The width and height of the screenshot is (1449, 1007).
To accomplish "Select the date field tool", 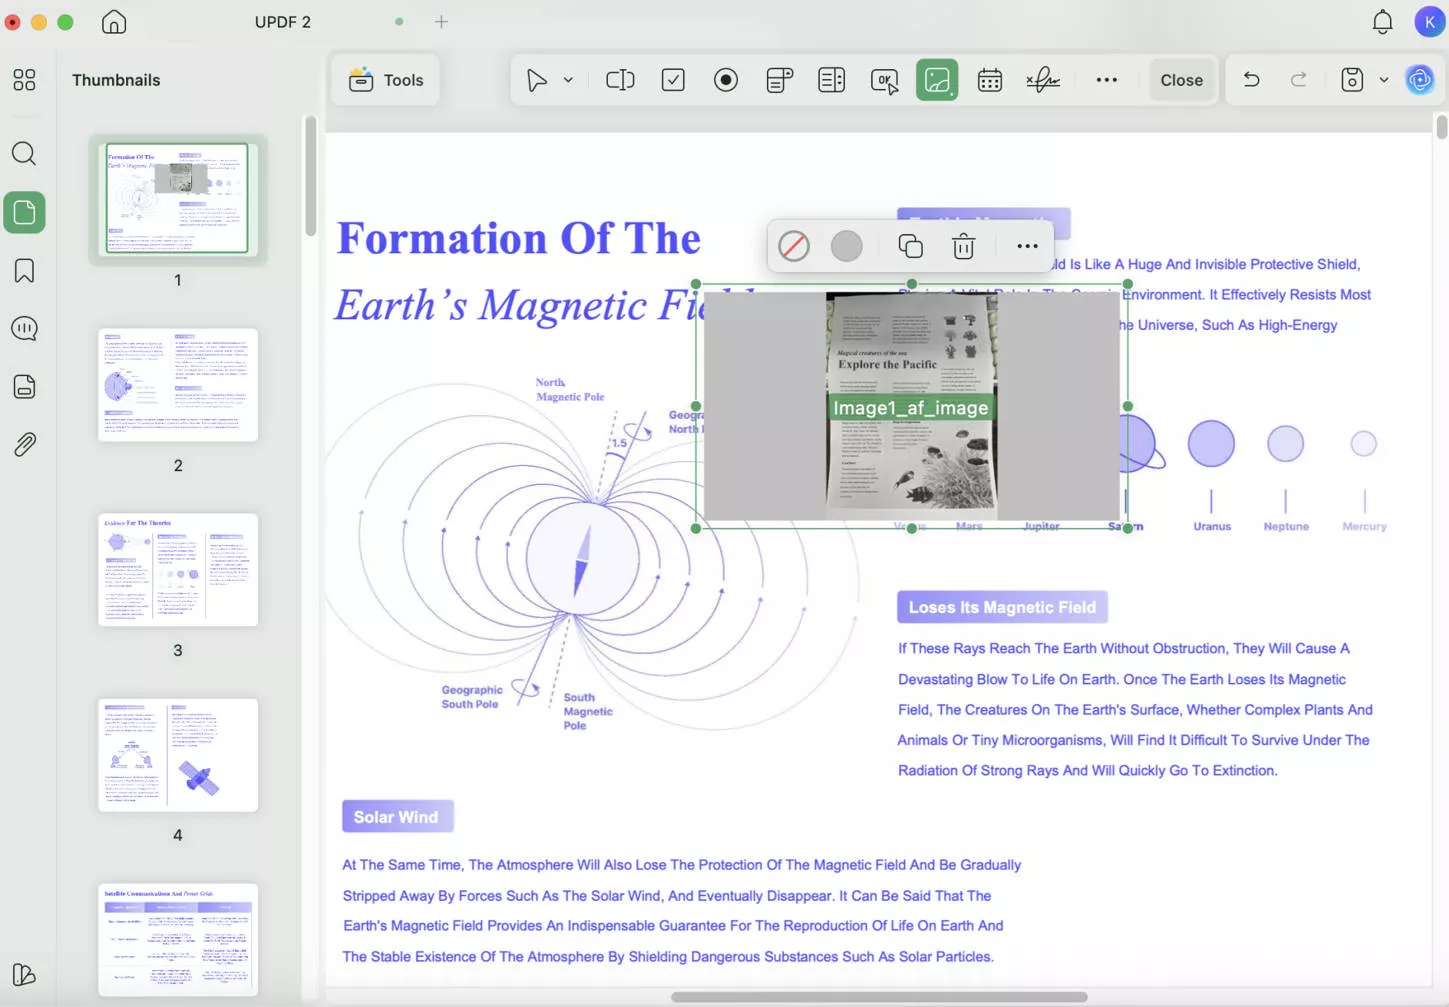I will tap(989, 80).
